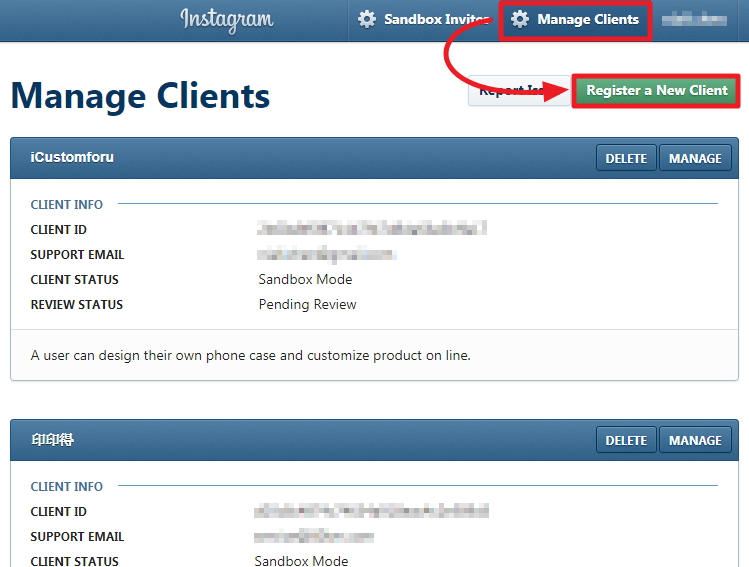This screenshot has width=749, height=567.
Task: Select the phone case description text
Action: [250, 355]
